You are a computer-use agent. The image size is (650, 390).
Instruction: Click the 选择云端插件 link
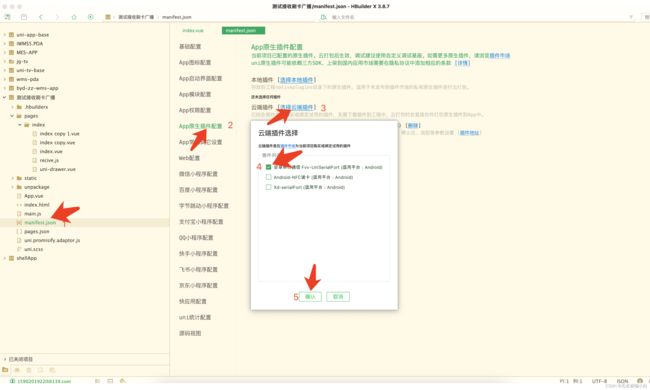point(296,107)
